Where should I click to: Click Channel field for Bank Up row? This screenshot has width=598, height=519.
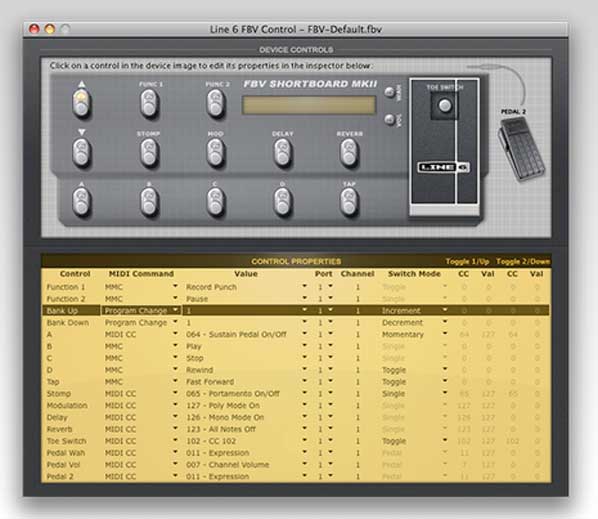click(x=358, y=310)
